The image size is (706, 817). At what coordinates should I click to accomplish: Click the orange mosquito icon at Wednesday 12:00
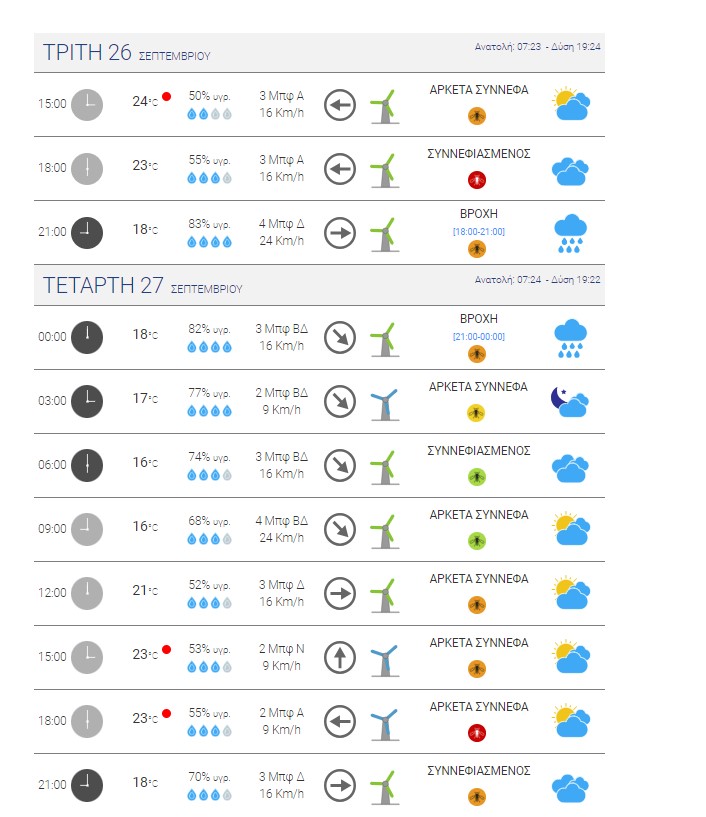[477, 605]
